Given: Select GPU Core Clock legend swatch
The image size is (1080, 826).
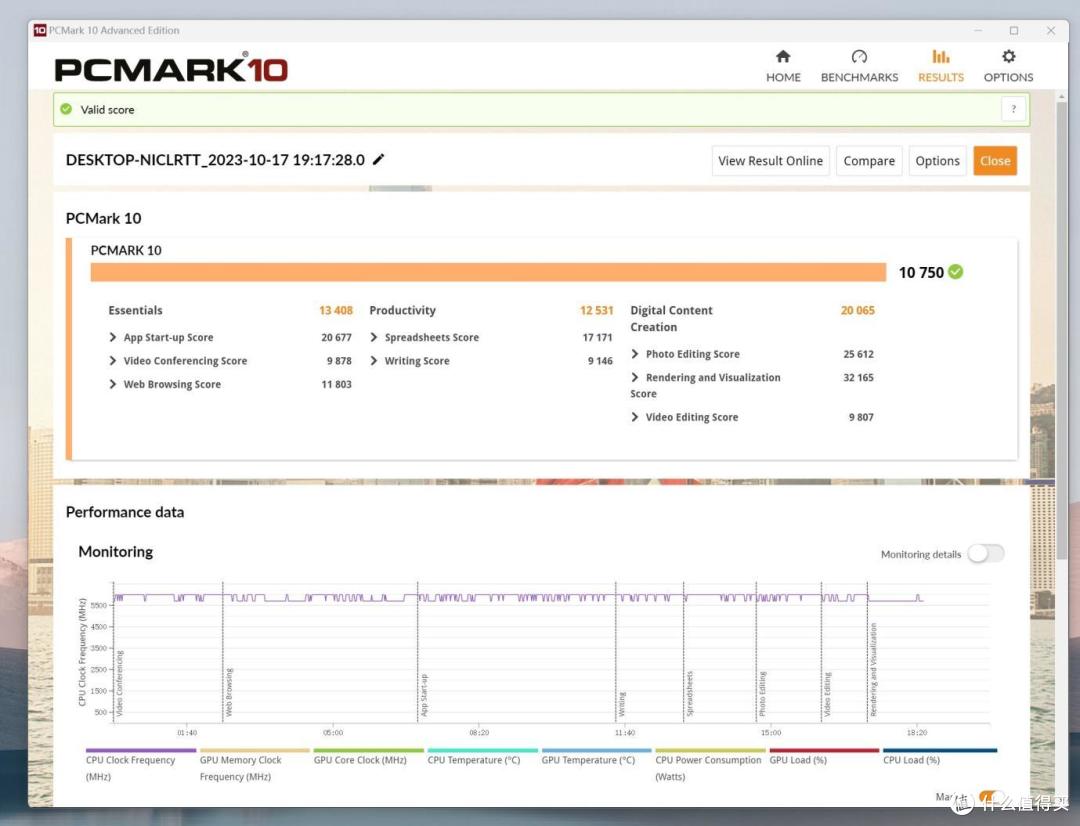Looking at the screenshot, I should coord(368,750).
